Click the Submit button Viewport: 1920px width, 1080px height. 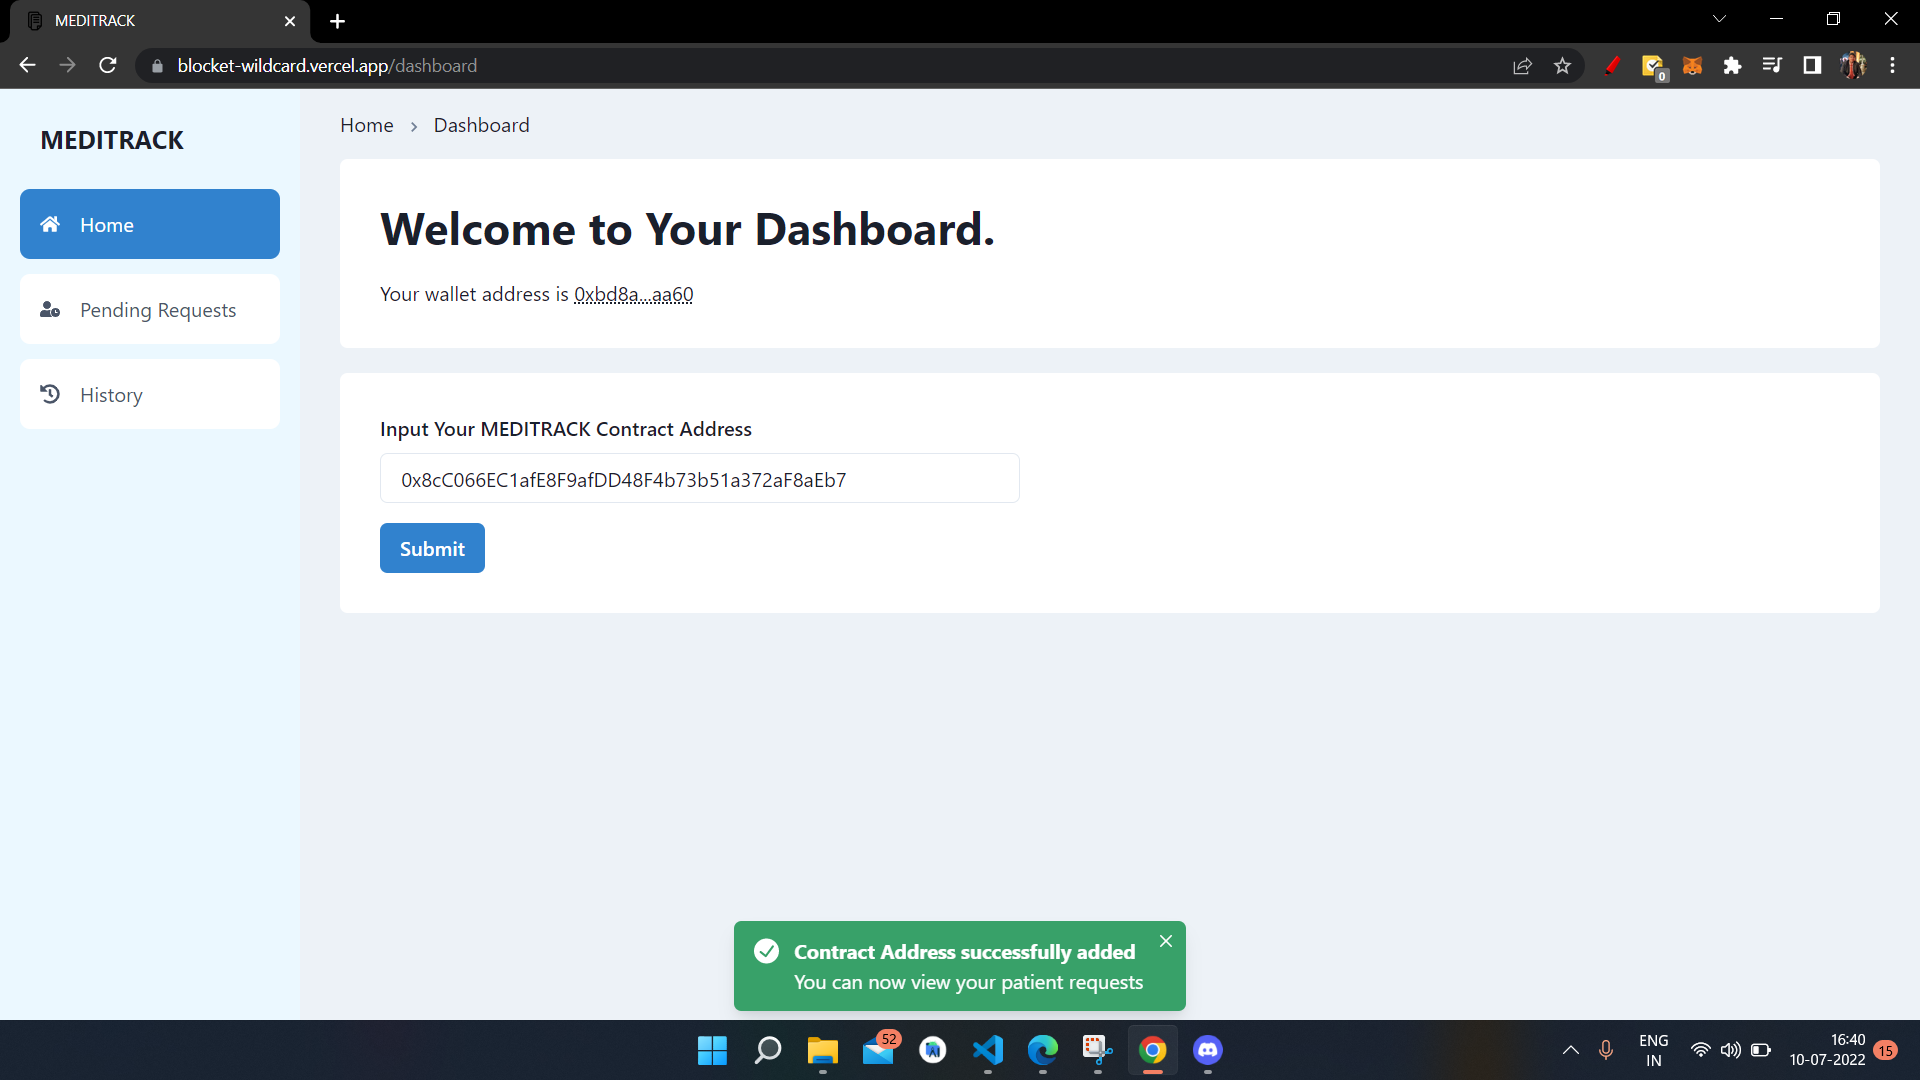[x=432, y=548]
